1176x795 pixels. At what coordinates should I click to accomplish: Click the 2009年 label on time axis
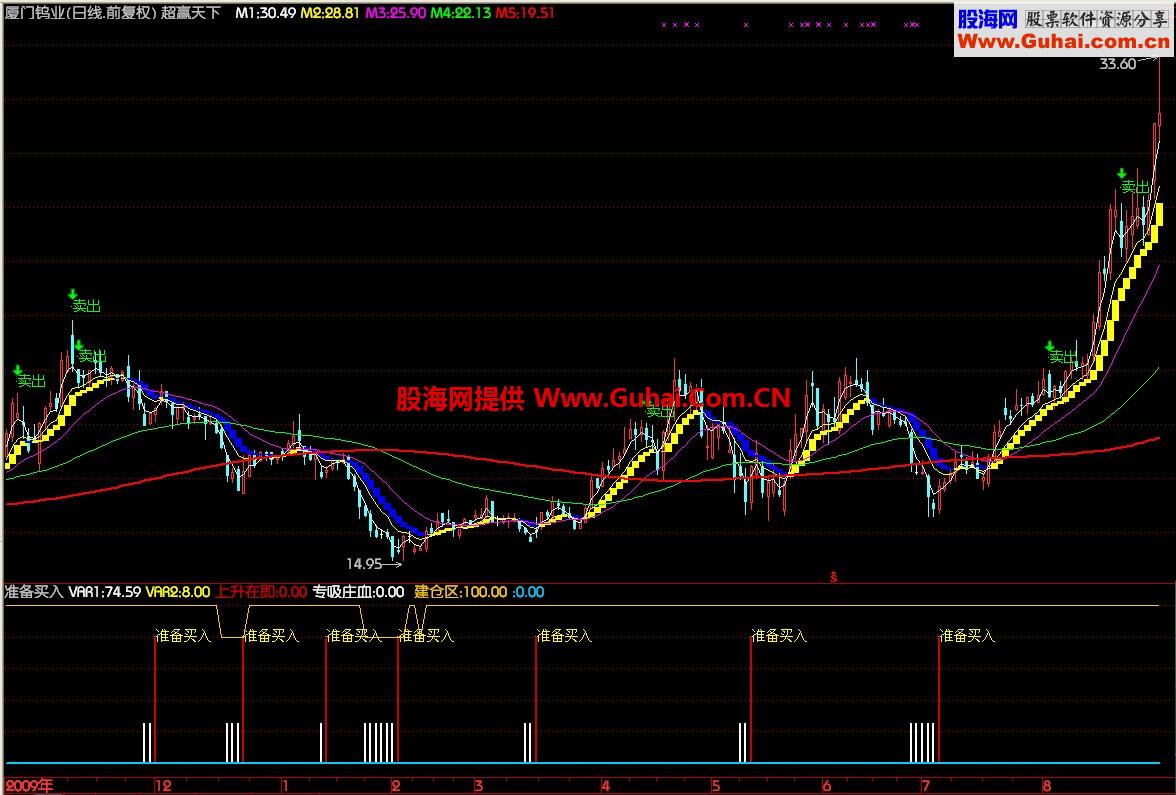tap(29, 786)
